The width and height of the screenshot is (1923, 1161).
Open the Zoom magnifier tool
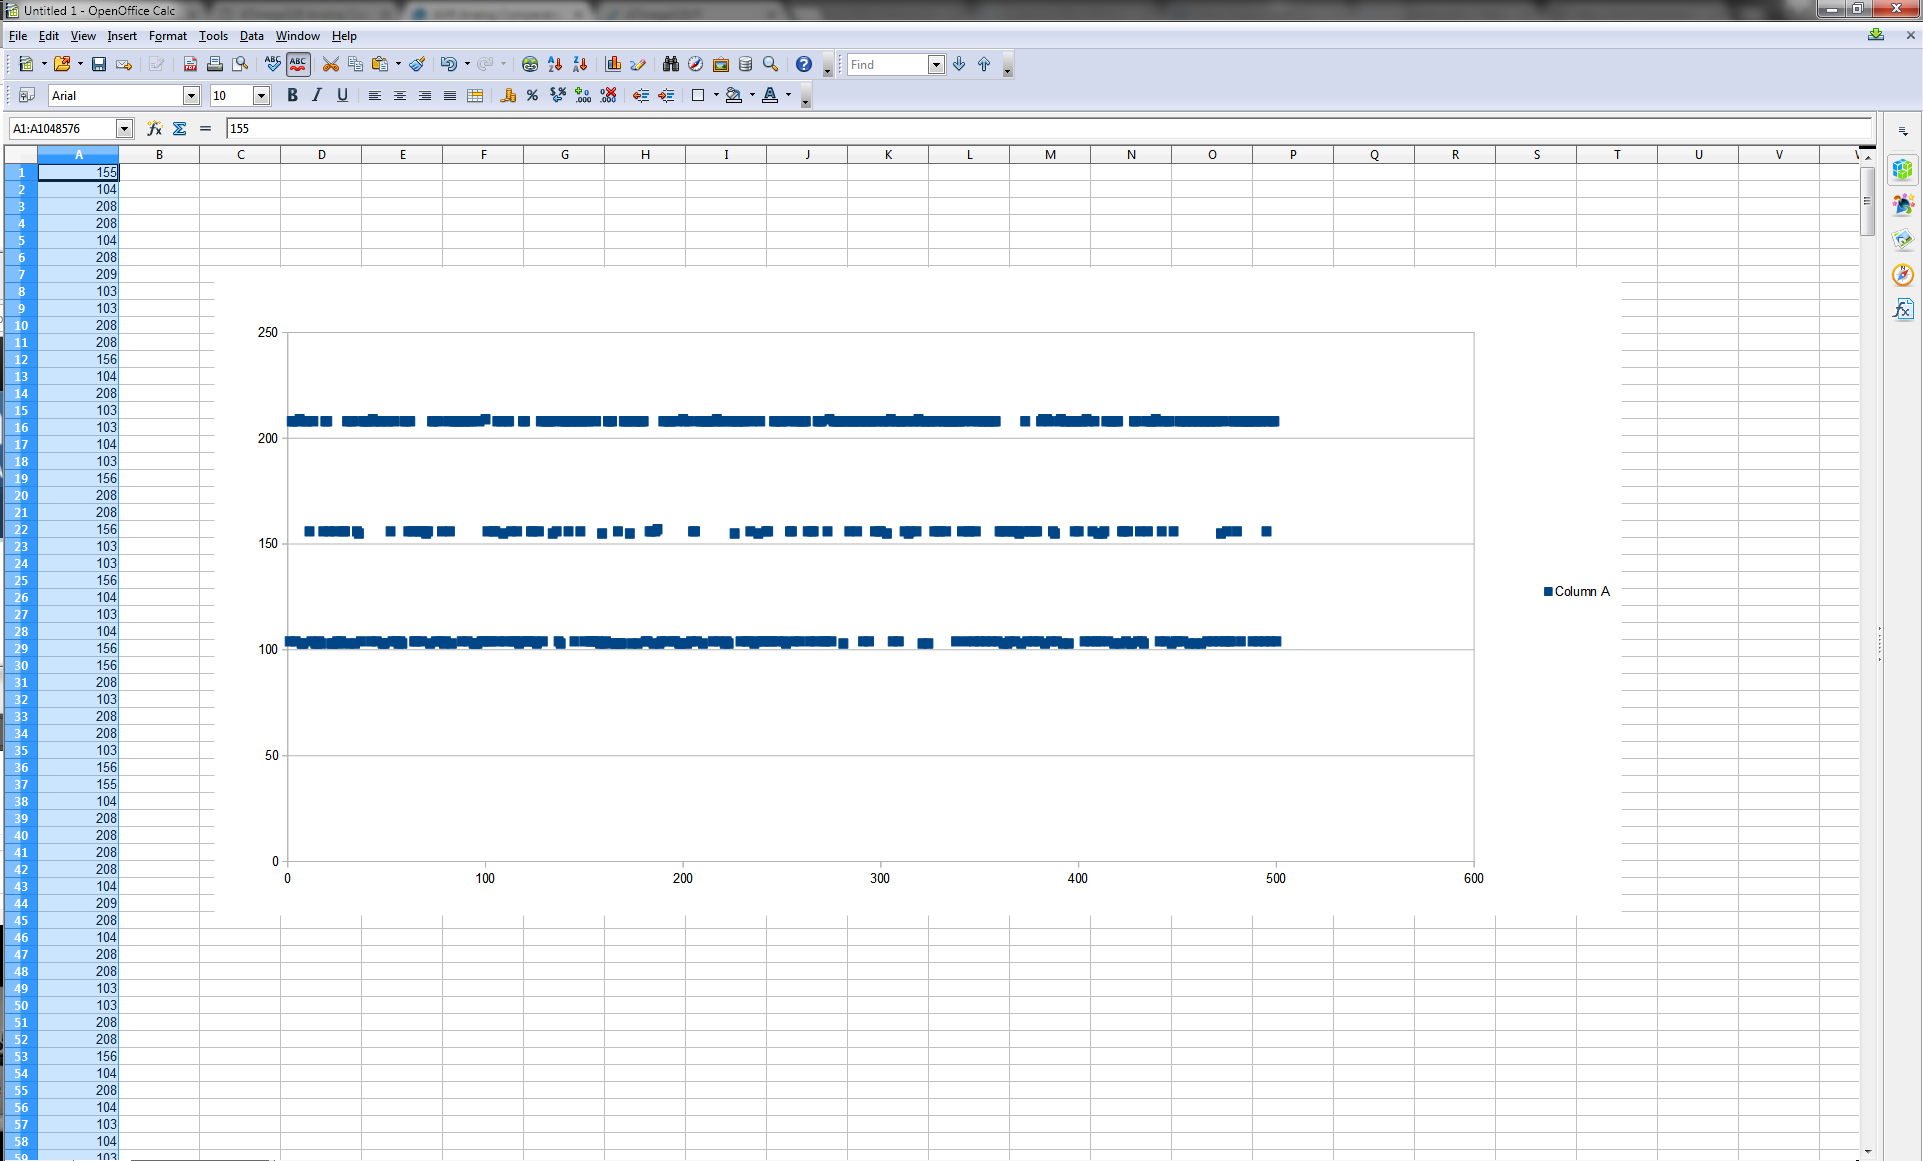click(771, 64)
